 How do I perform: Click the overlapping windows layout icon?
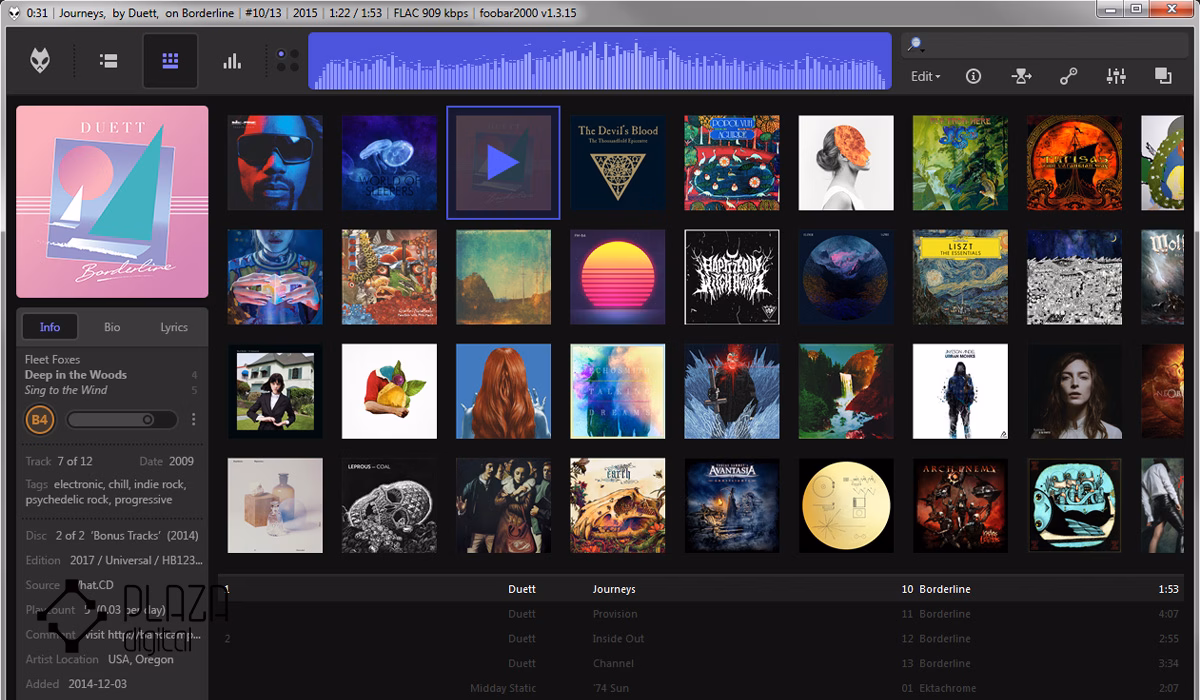tap(1163, 76)
